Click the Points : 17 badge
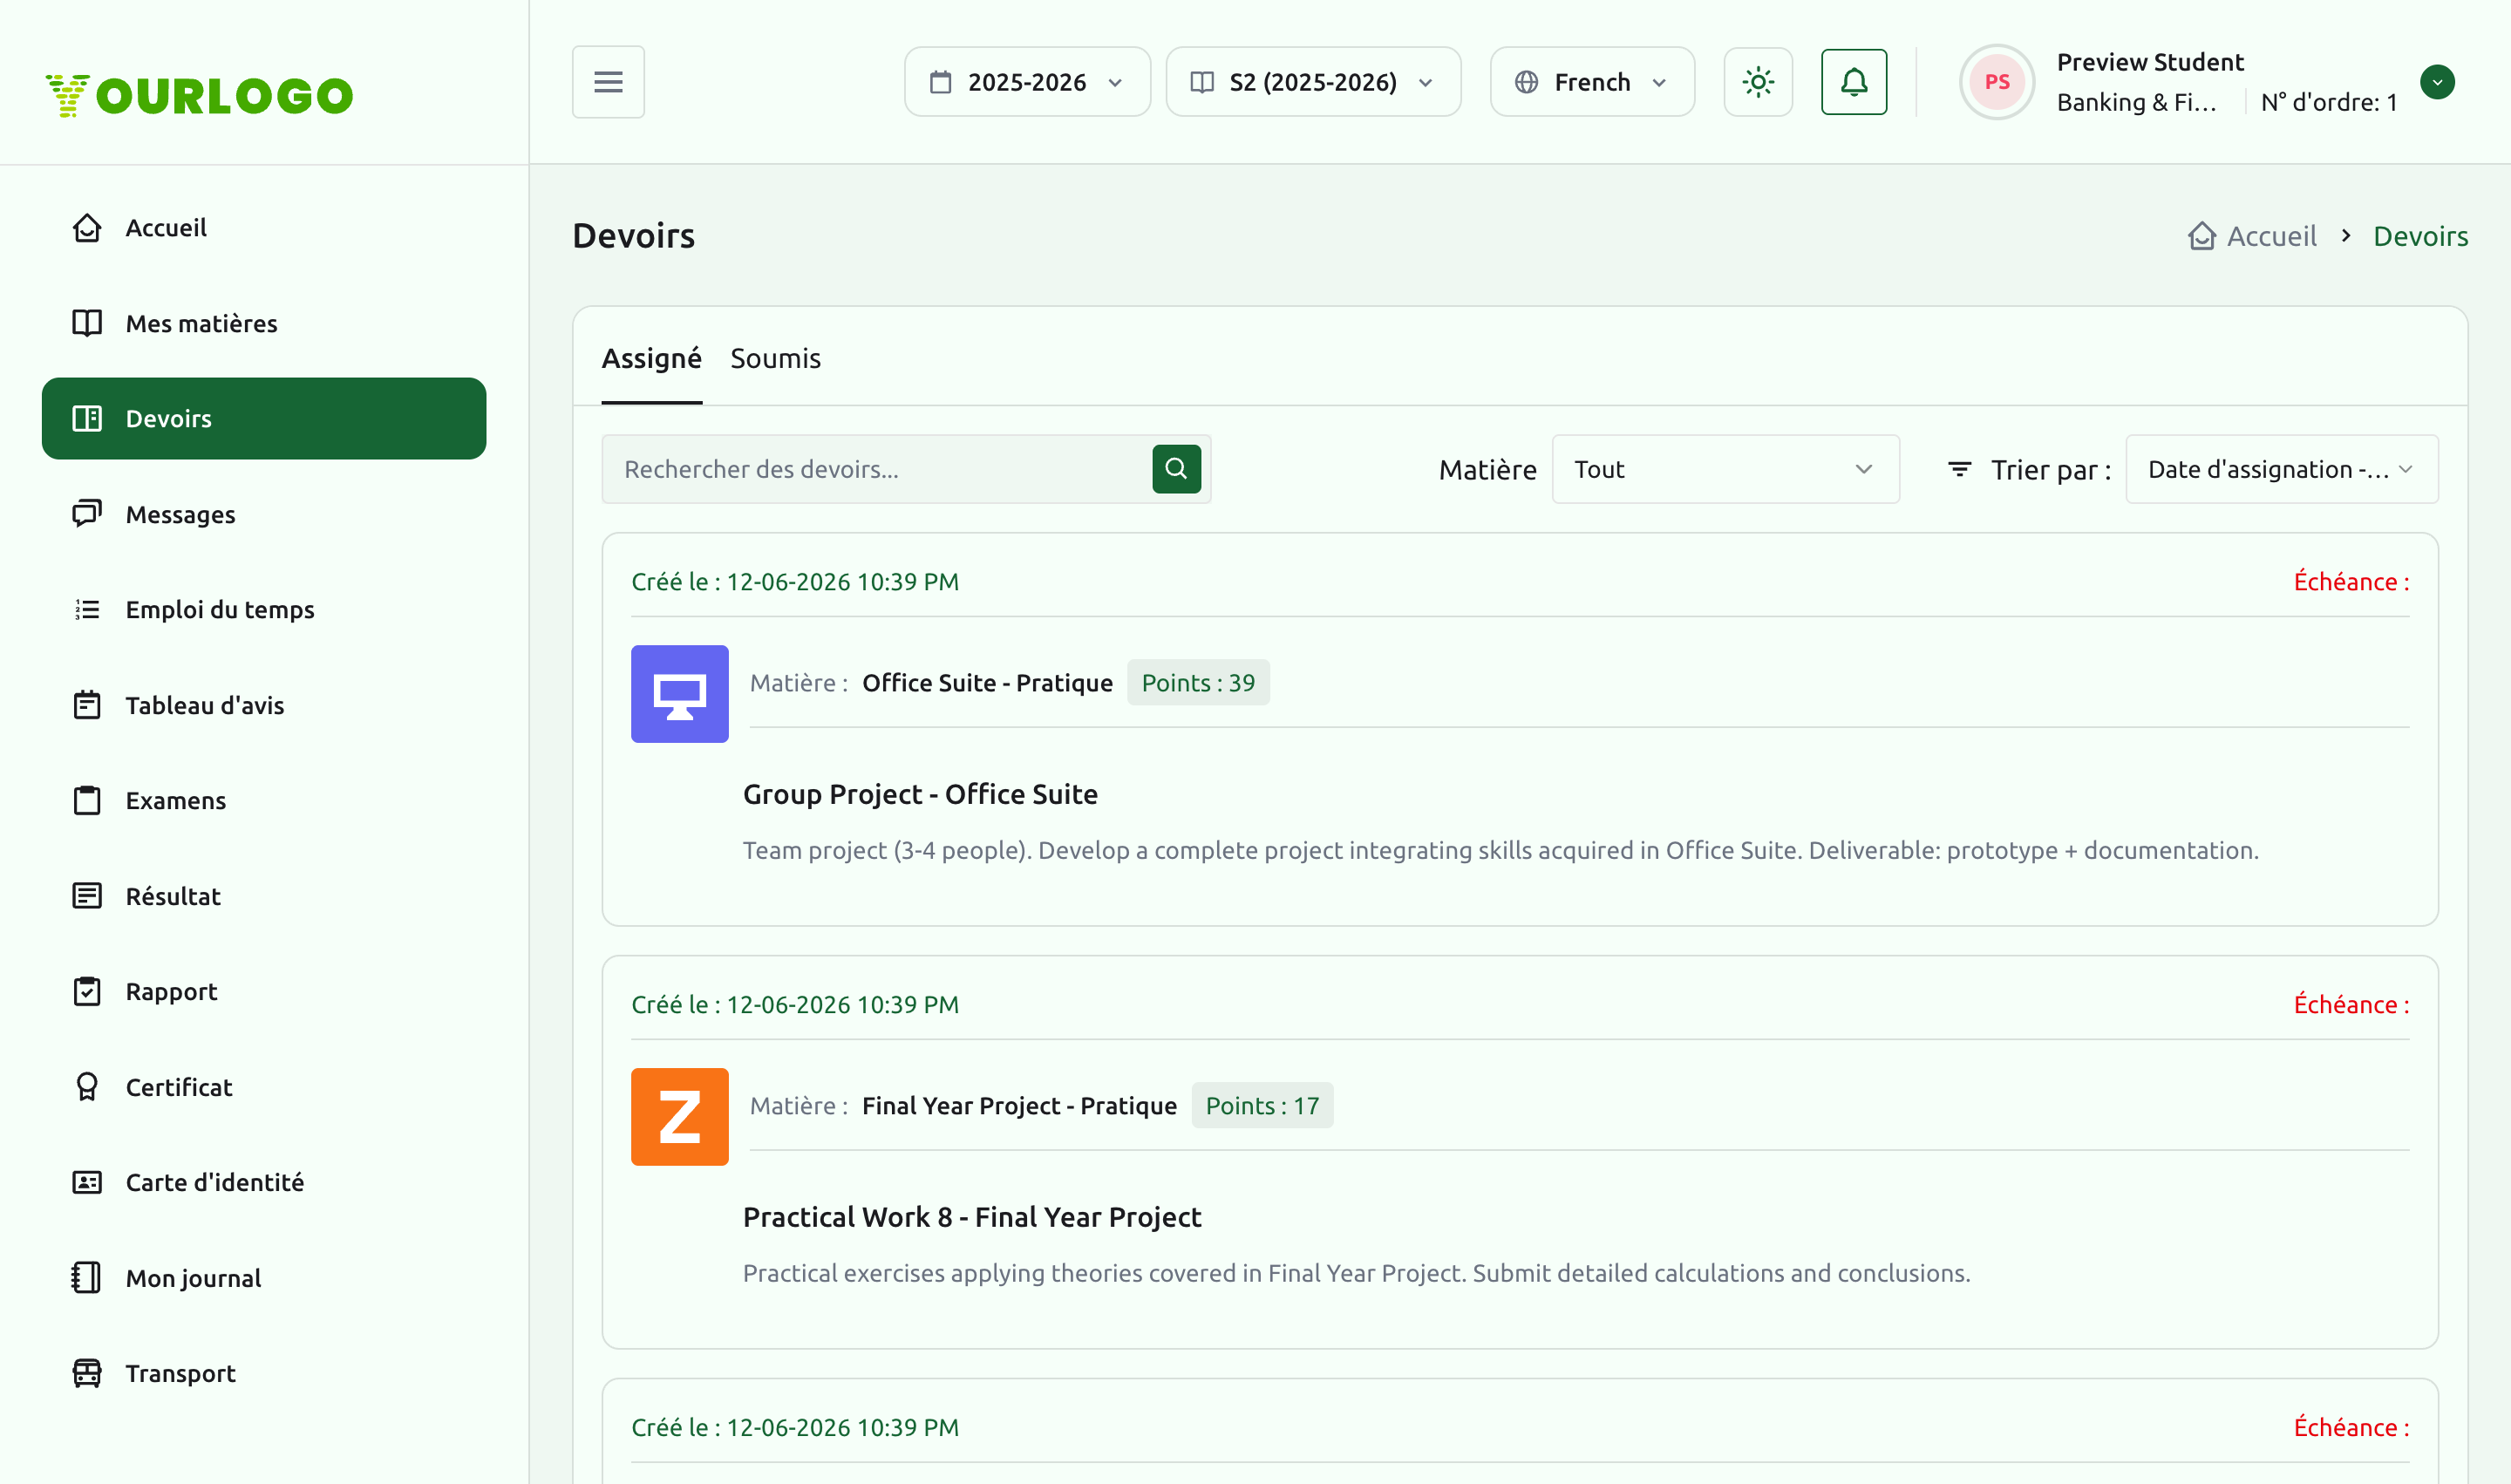 pos(1262,1106)
